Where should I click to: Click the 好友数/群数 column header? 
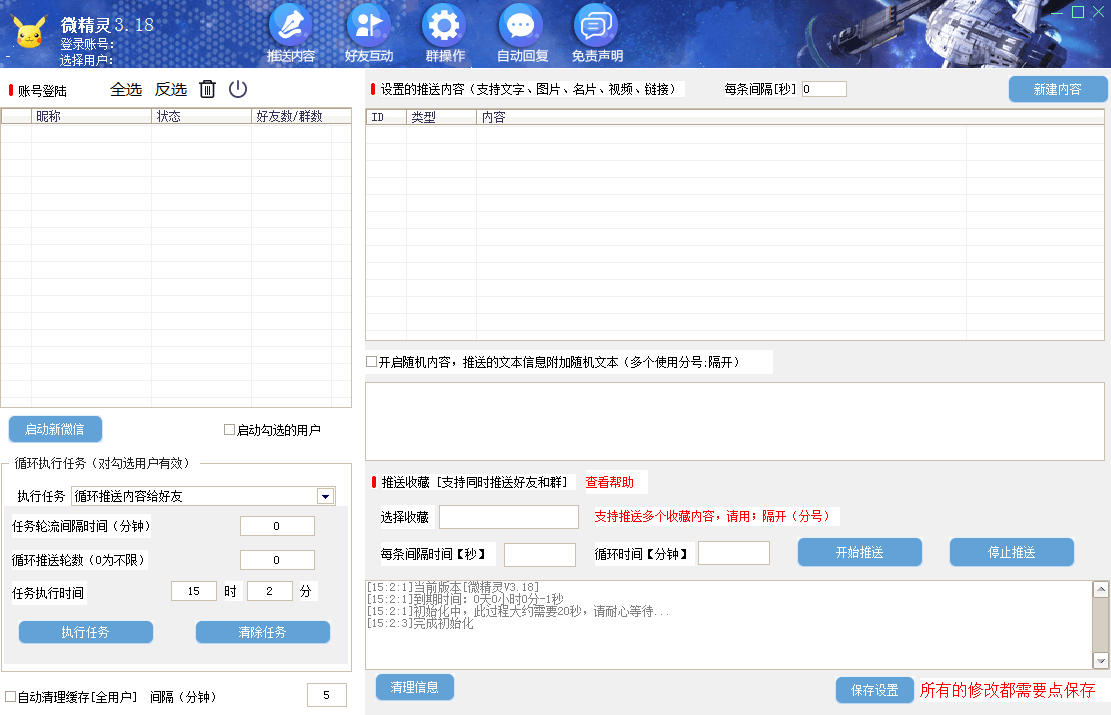coord(291,116)
